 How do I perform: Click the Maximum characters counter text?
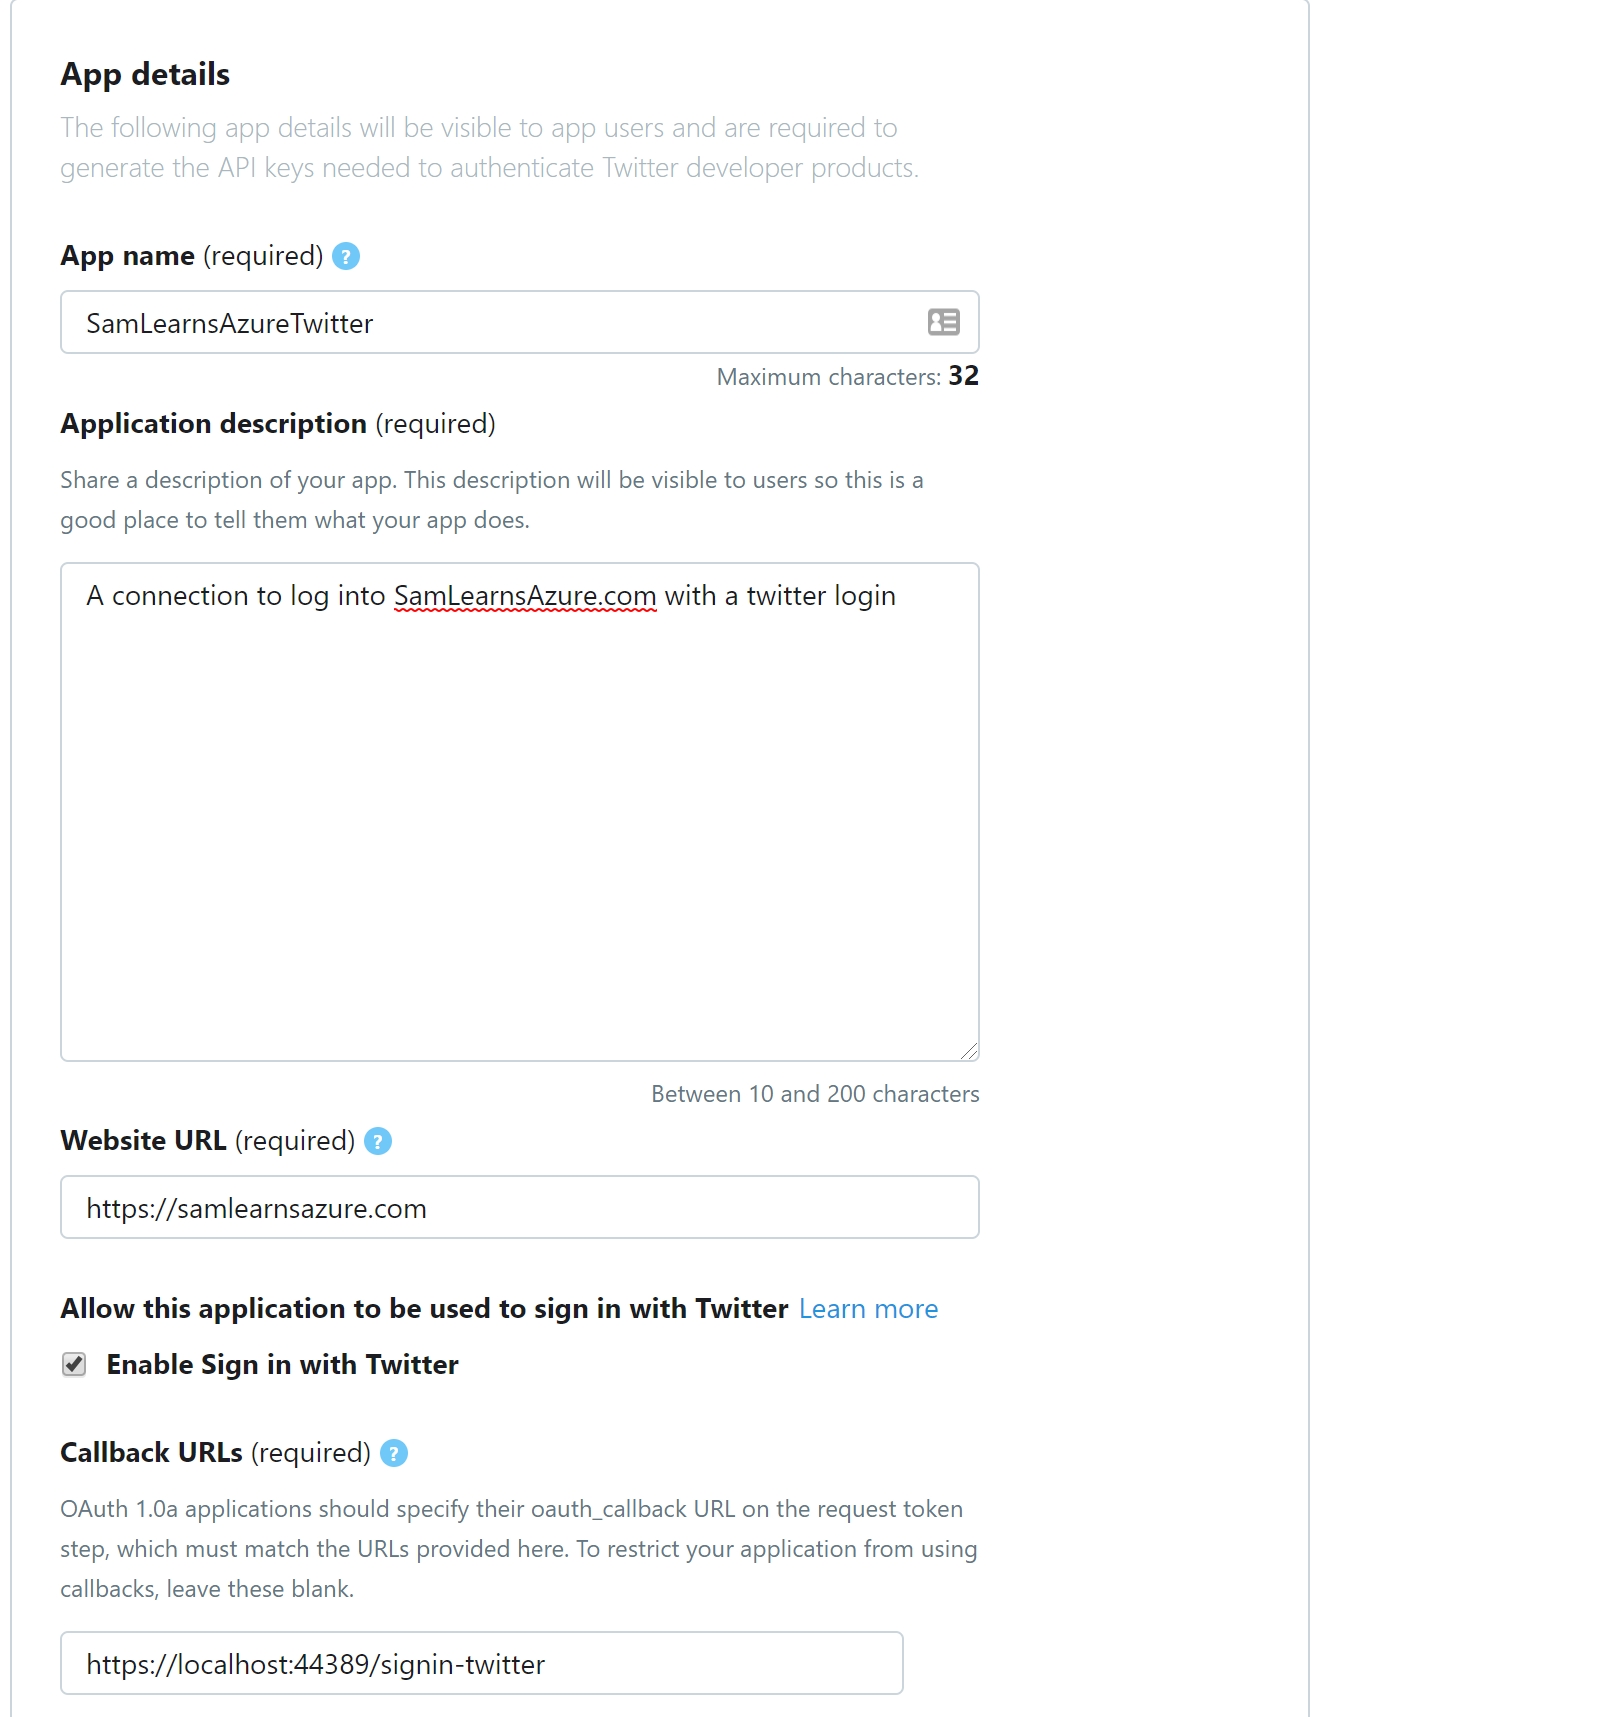point(848,377)
